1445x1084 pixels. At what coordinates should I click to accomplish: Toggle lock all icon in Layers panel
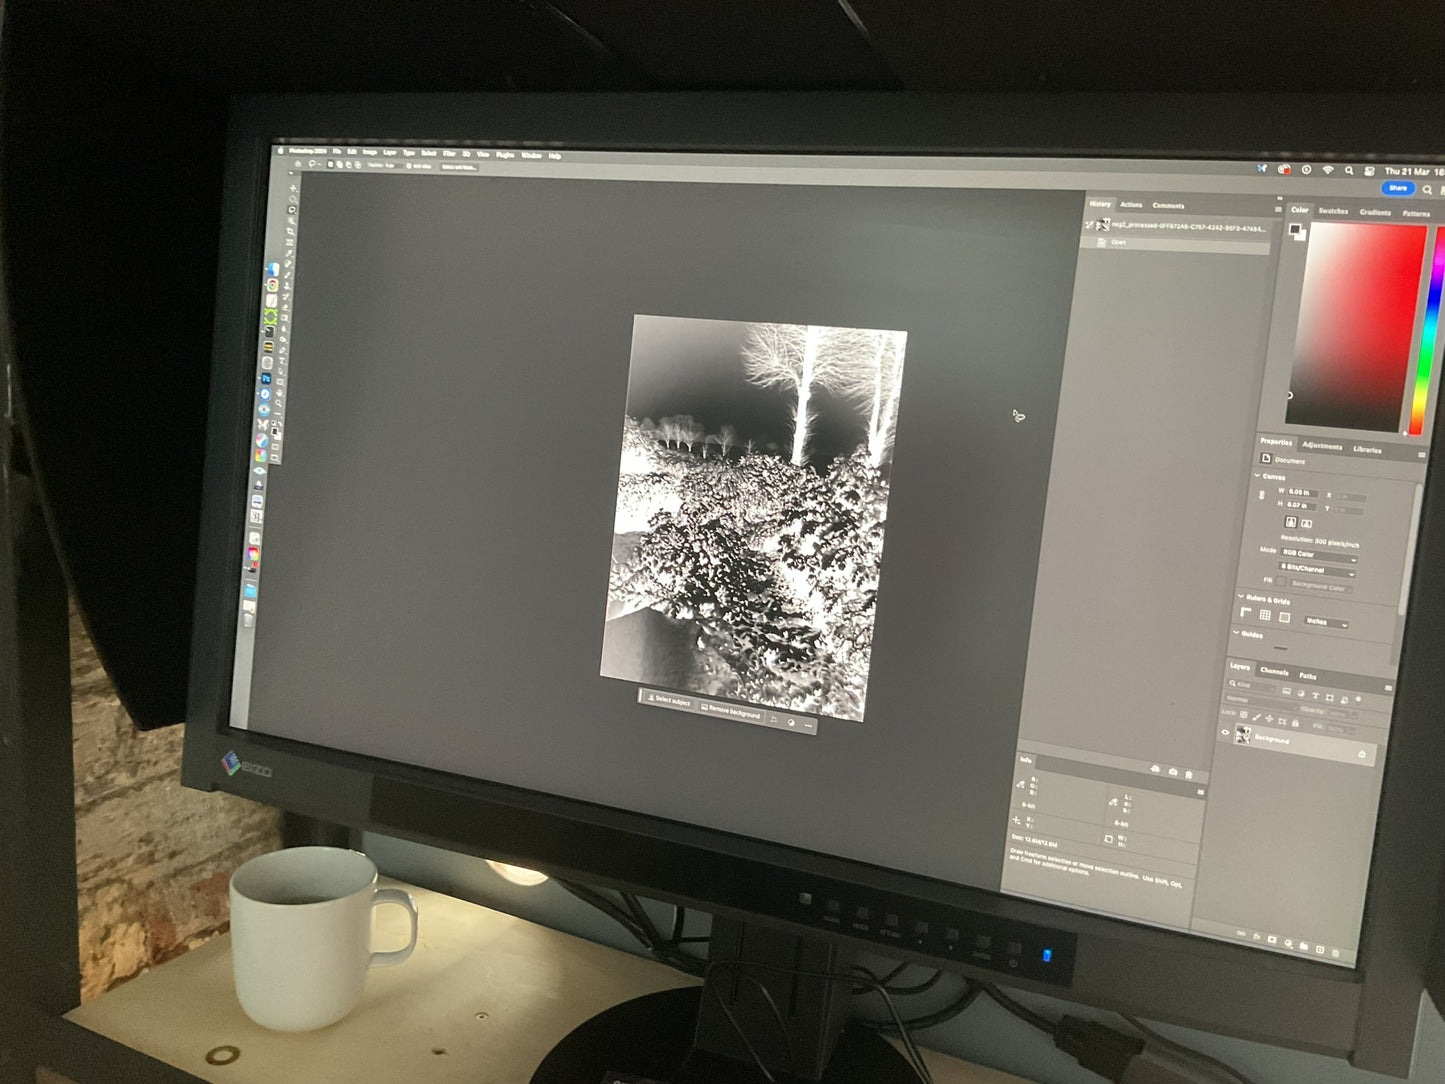[x=1296, y=722]
